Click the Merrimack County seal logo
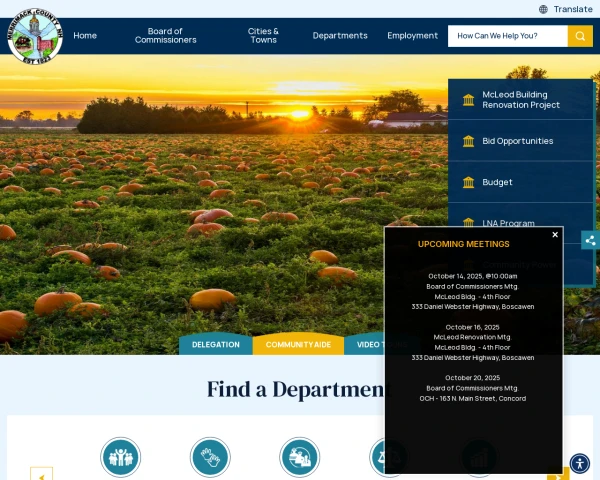This screenshot has height=480, width=600. pyautogui.click(x=35, y=36)
